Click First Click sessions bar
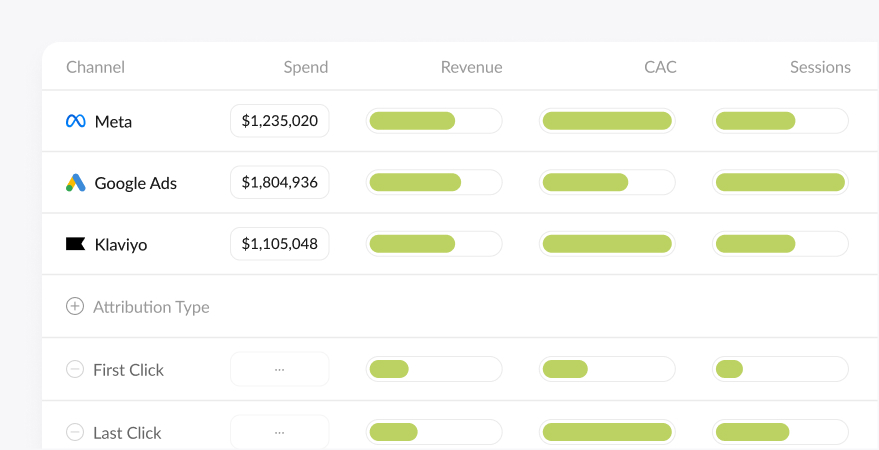The width and height of the screenshot is (879, 450). click(x=780, y=369)
